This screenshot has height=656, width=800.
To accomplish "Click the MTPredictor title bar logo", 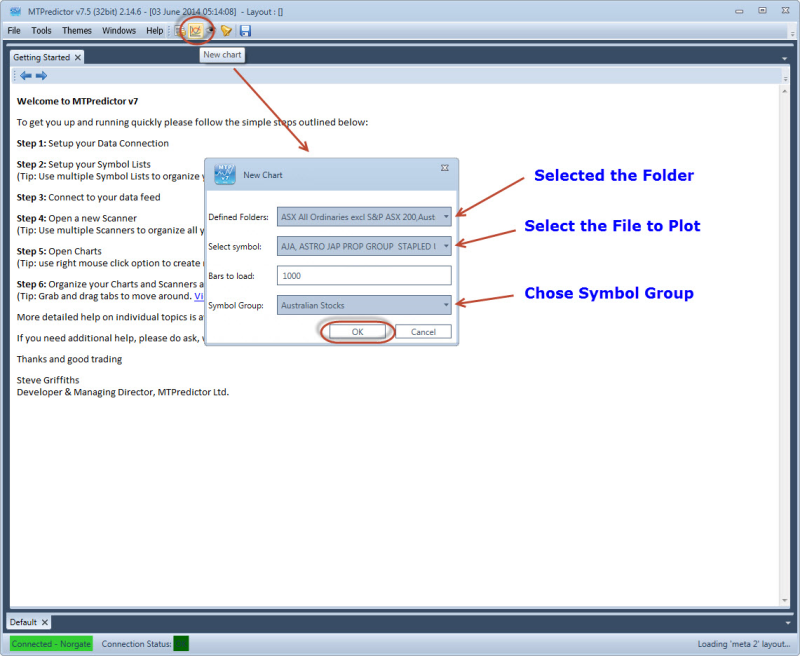I will (x=16, y=11).
